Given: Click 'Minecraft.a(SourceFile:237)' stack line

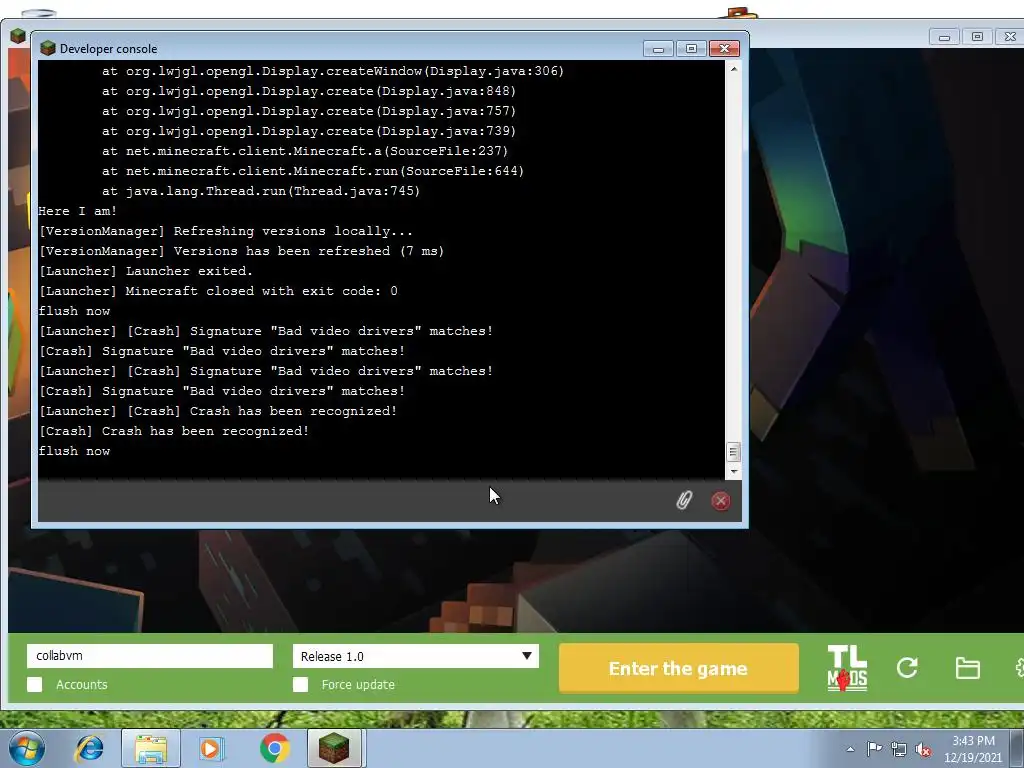Looking at the screenshot, I should 305,151.
